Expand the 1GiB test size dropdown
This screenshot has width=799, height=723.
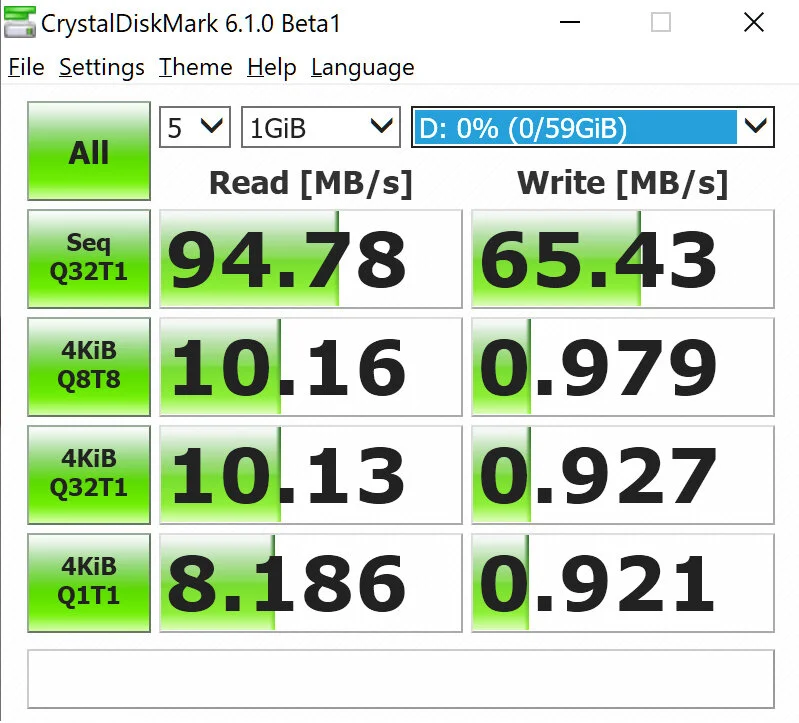tap(320, 127)
